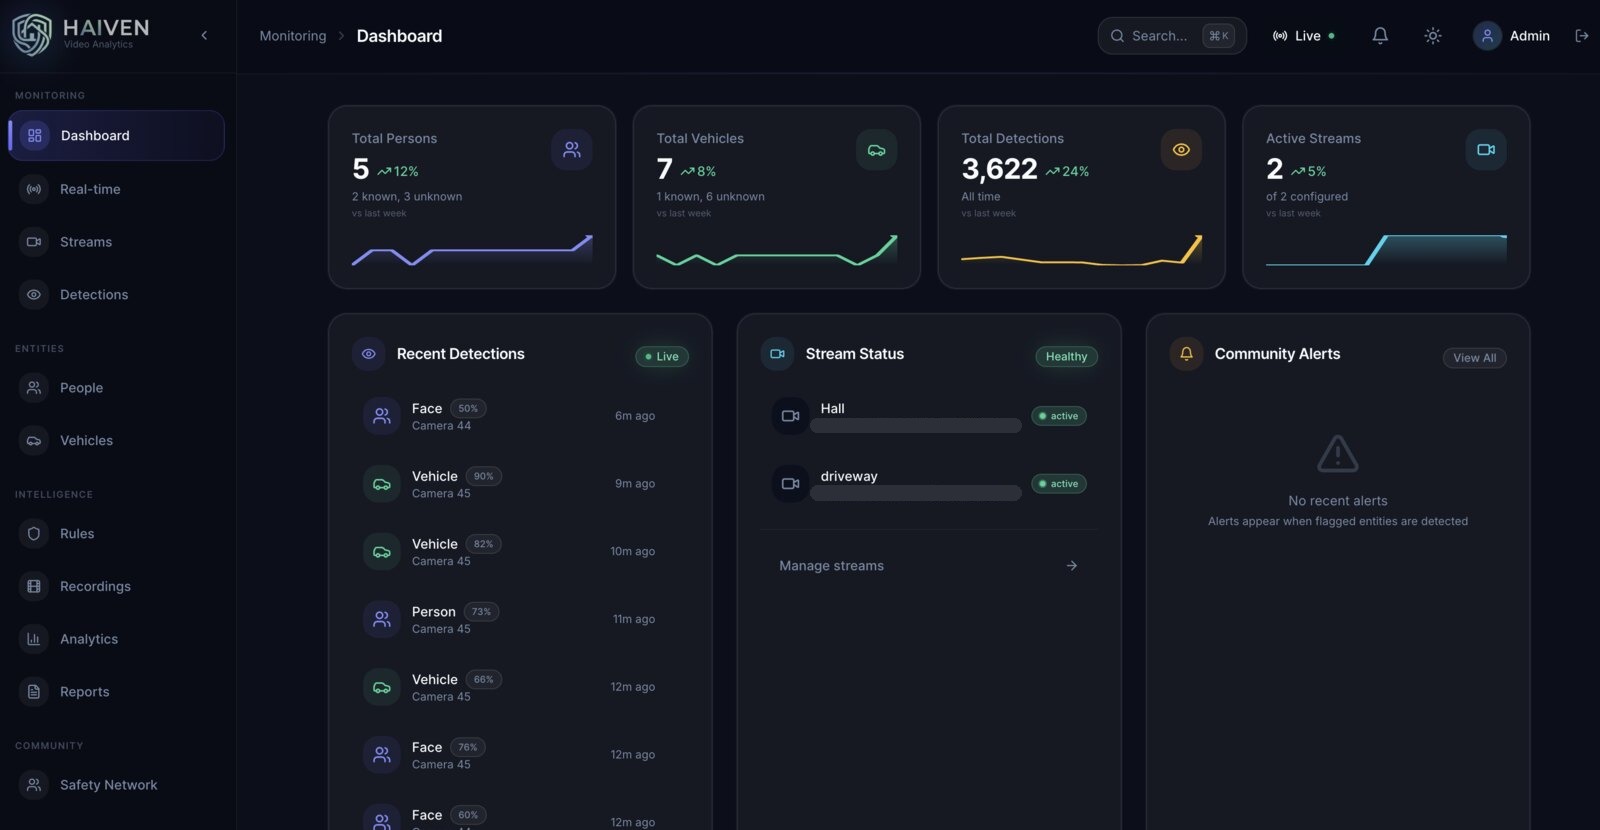
Task: Click the 1 known, 6 unknown text
Action: (x=711, y=197)
